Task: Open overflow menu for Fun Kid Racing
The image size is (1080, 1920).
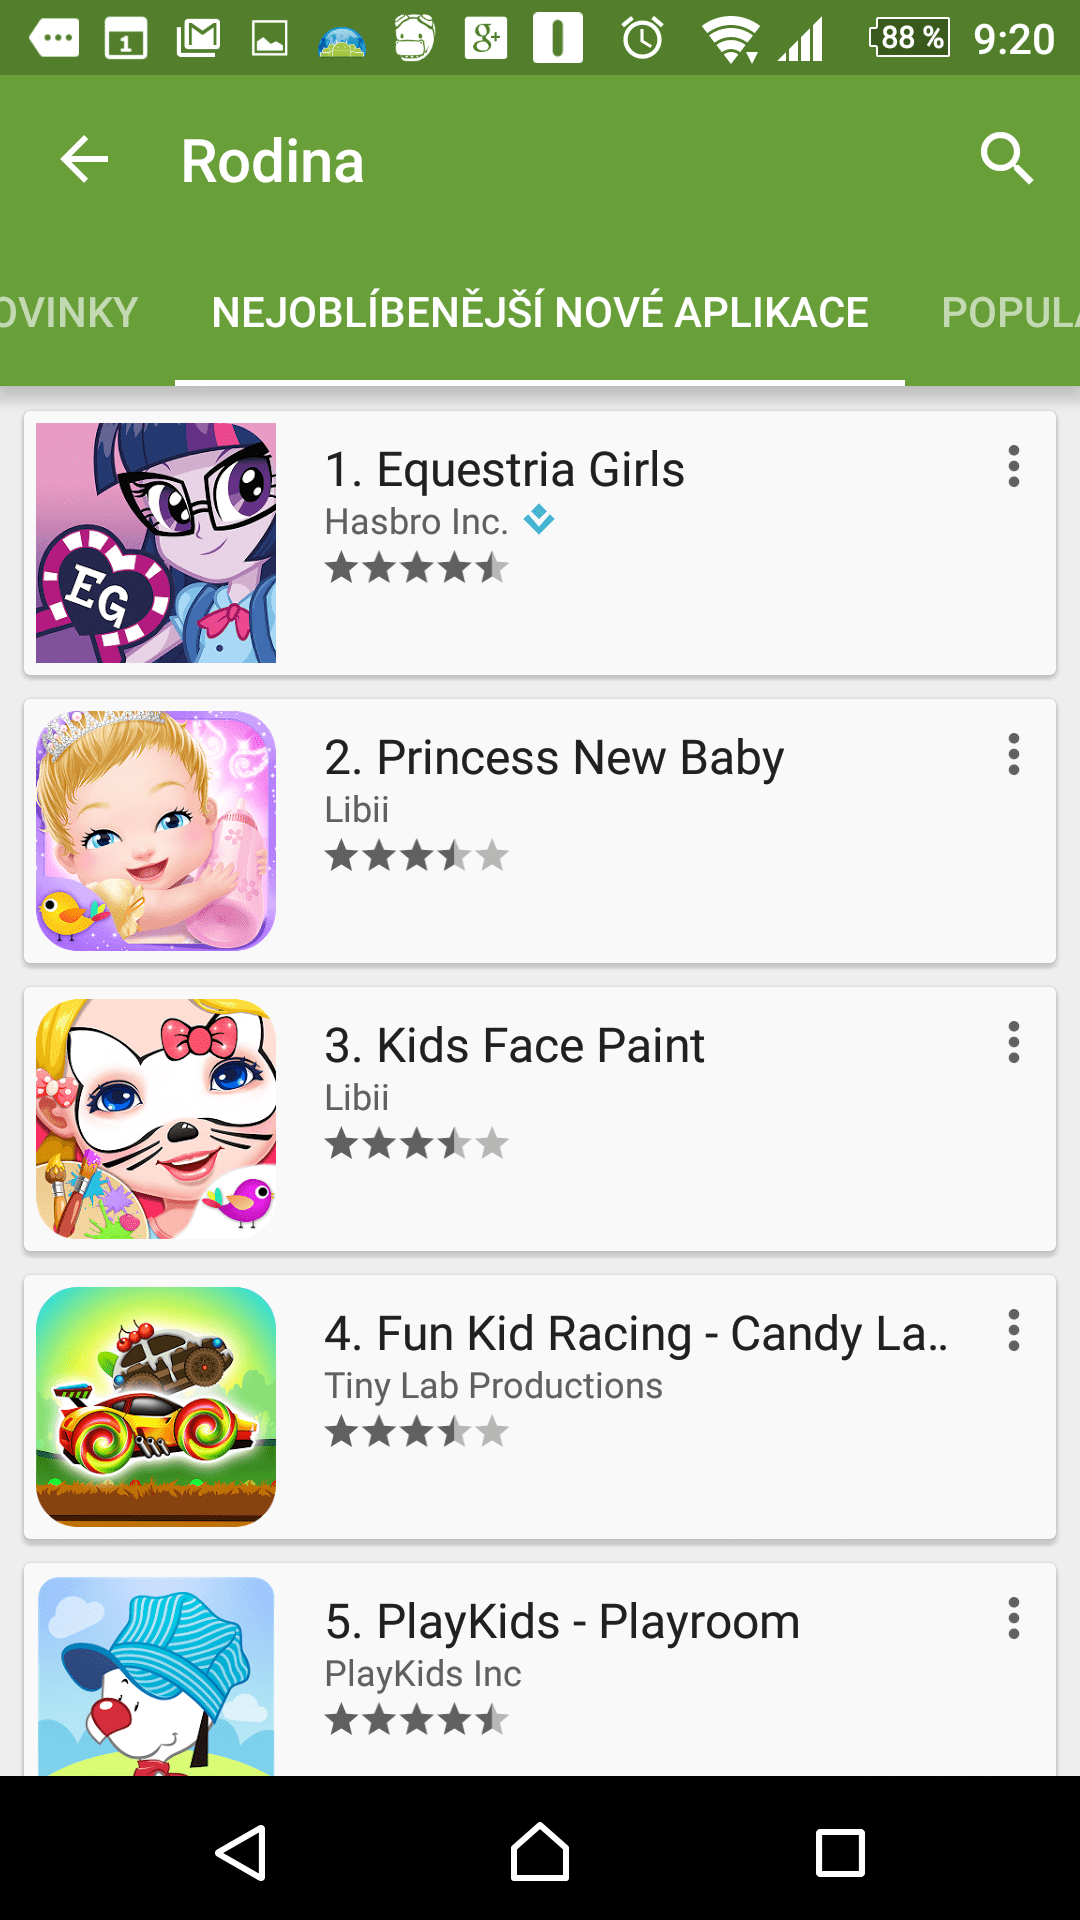Action: [x=1013, y=1331]
